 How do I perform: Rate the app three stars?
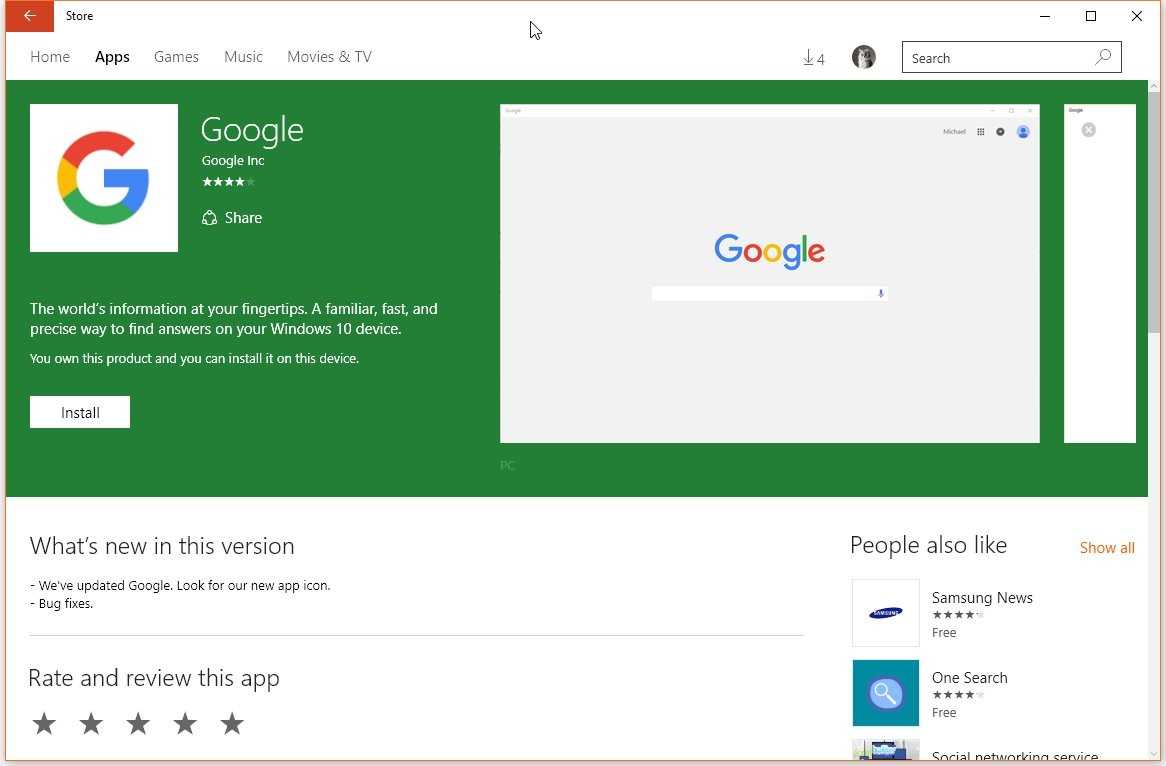(x=138, y=723)
